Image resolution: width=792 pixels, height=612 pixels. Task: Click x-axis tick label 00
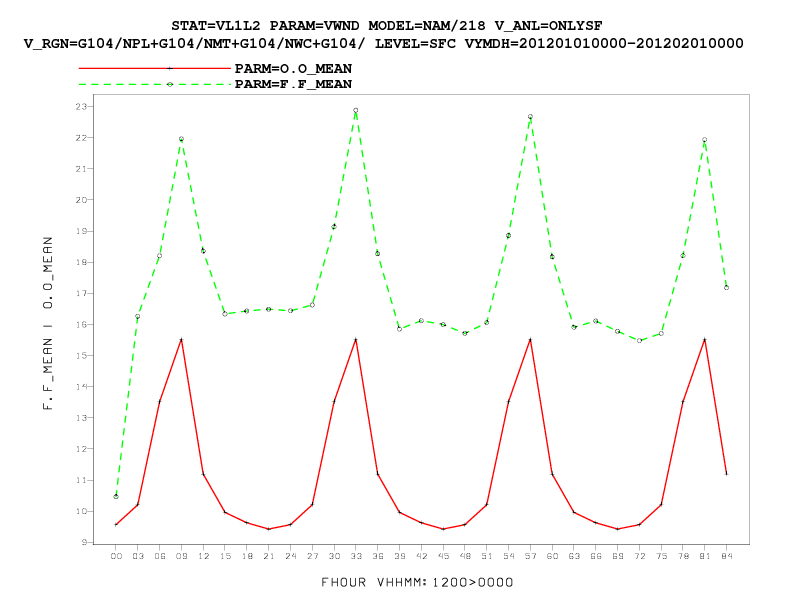click(x=116, y=556)
